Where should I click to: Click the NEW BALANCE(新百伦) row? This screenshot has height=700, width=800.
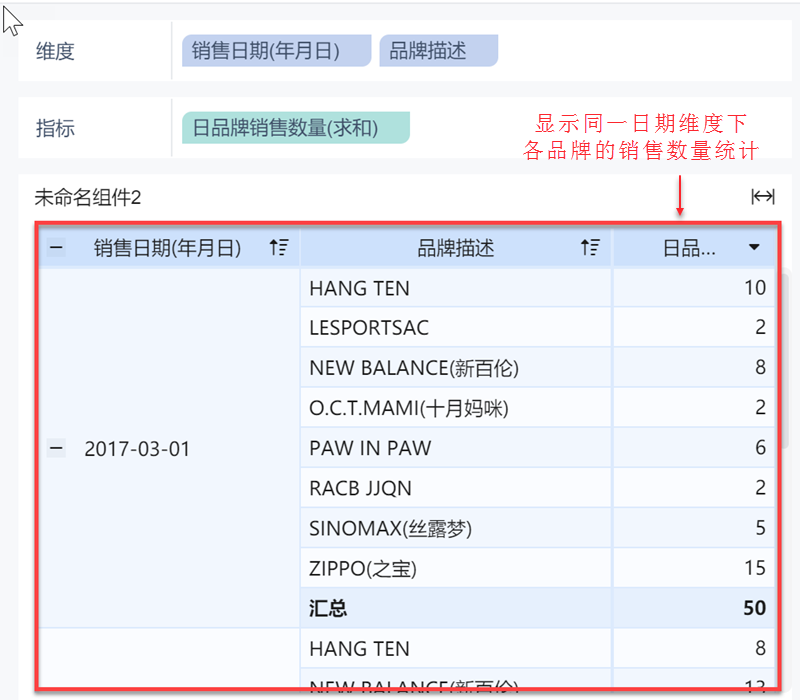[414, 368]
